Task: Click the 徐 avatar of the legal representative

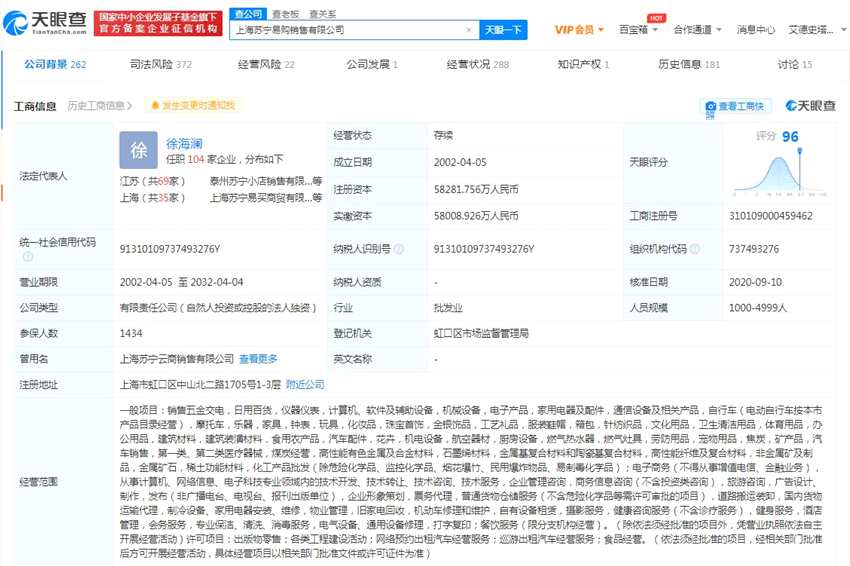Action: click(138, 150)
